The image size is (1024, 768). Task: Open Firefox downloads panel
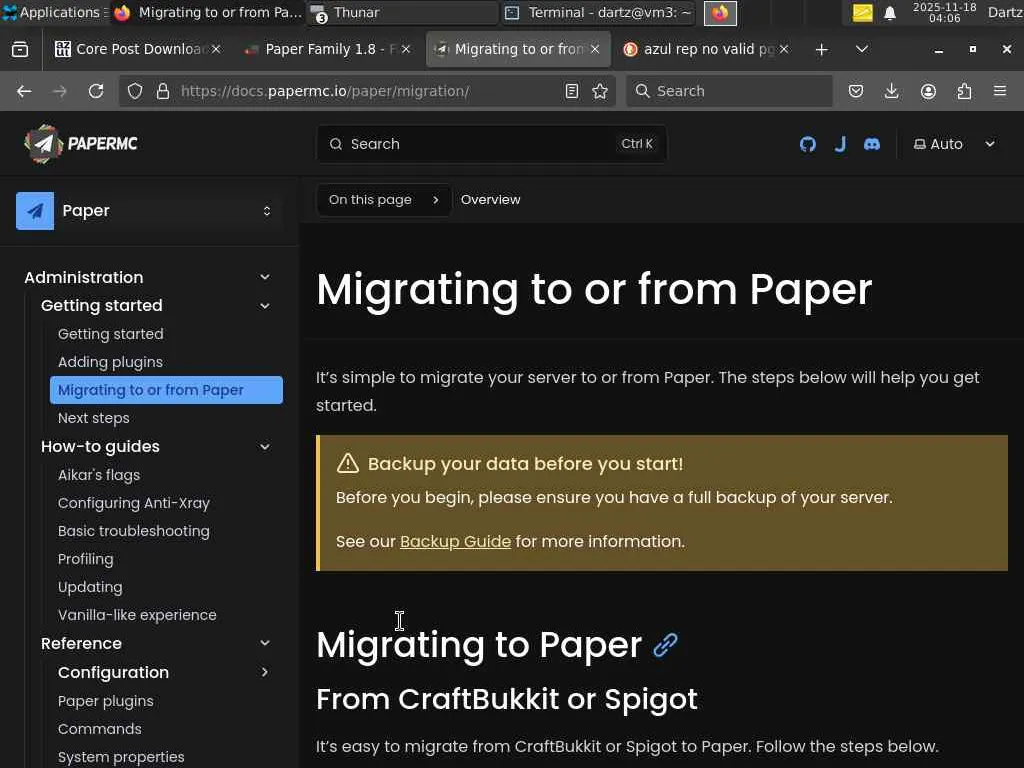891,91
